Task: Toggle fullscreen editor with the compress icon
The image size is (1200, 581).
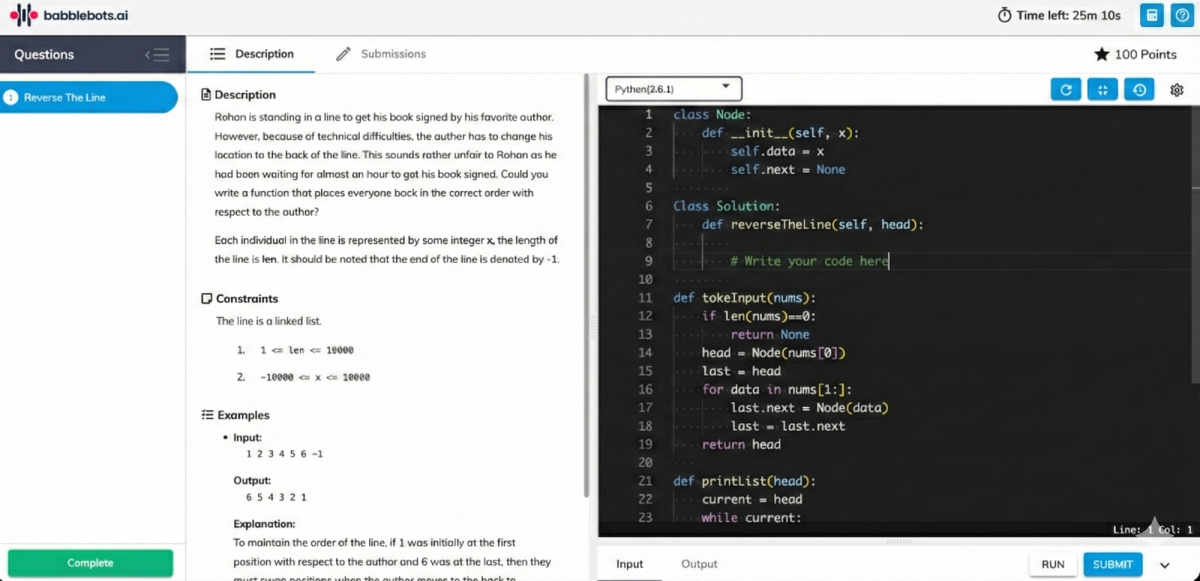Action: (1102, 90)
